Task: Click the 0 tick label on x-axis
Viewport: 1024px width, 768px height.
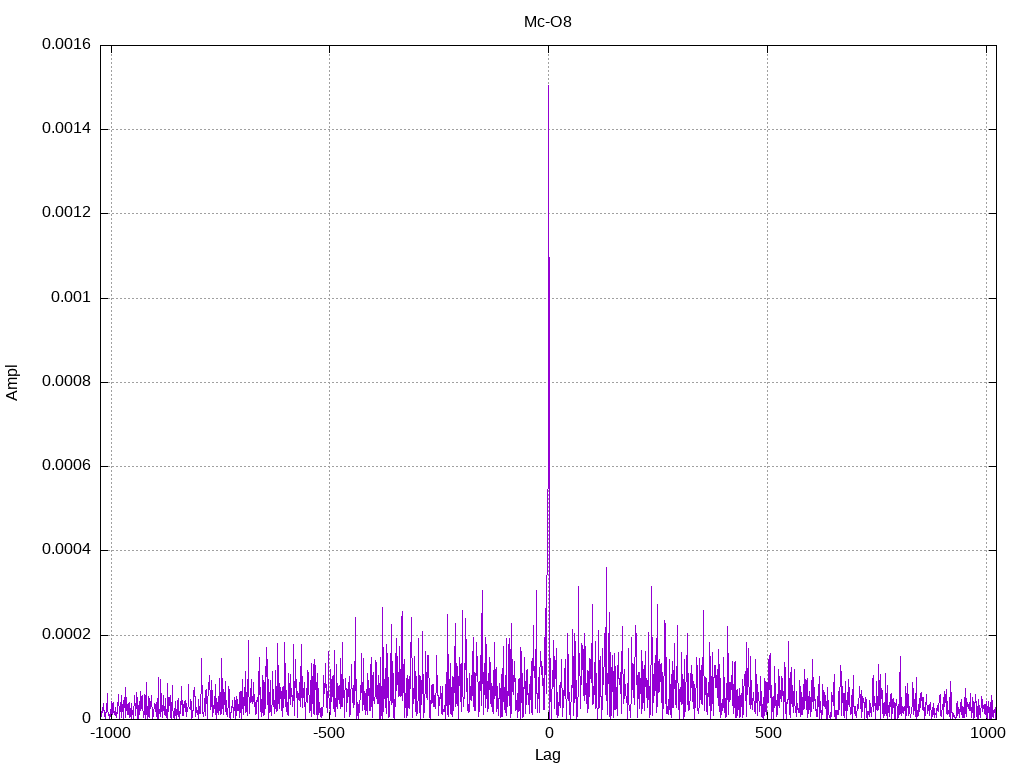Action: pyautogui.click(x=548, y=733)
